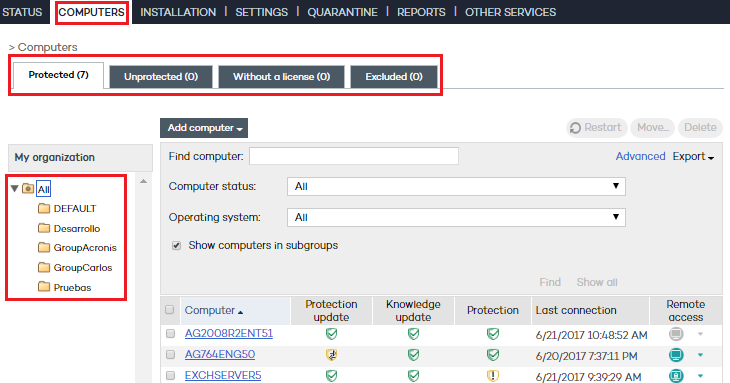
Task: Click remote access icon for AG764ENG50
Action: tap(676, 355)
